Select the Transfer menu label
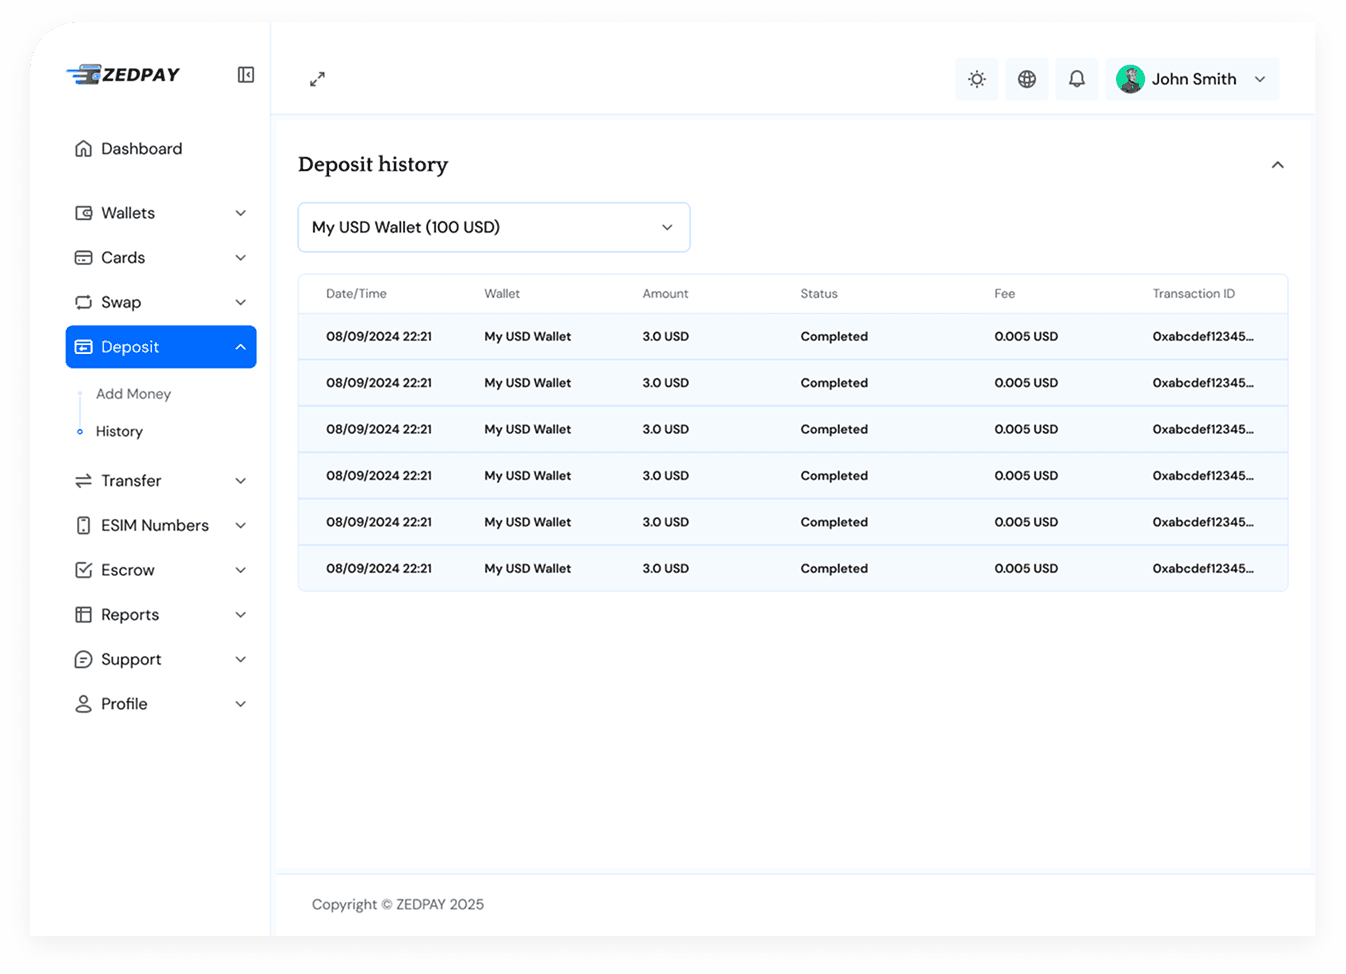The height and width of the screenshot is (974, 1346). point(131,481)
